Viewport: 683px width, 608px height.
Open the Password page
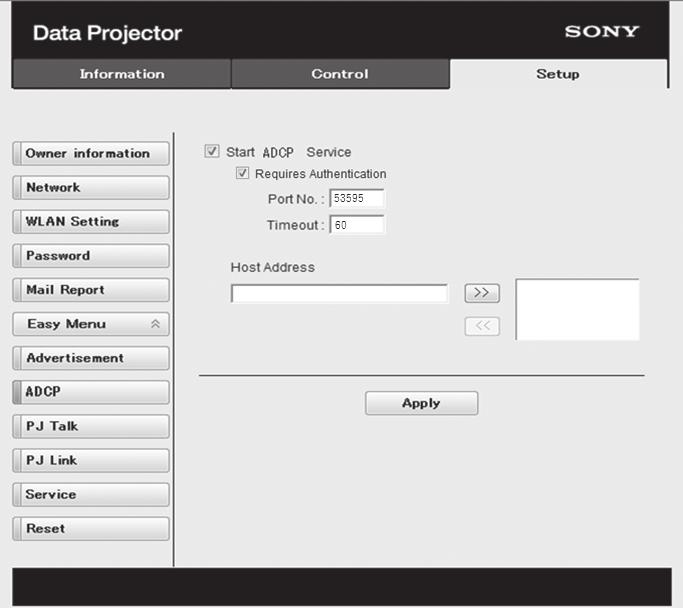pos(91,256)
